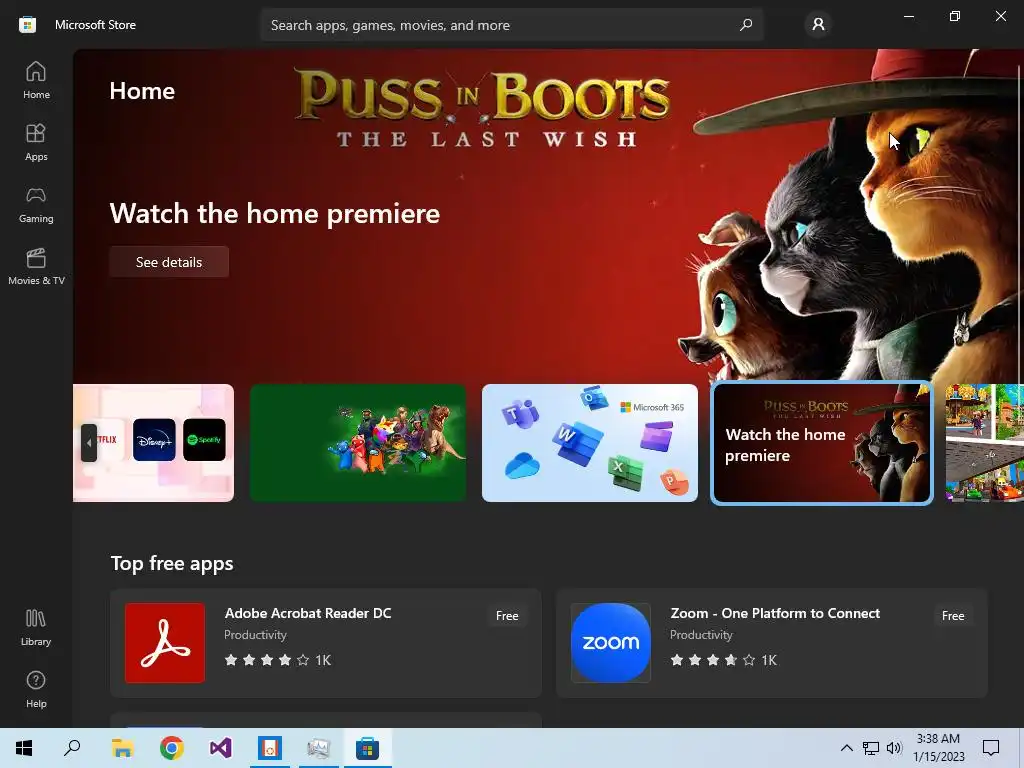Open File Explorer from the taskbar
This screenshot has height=768, width=1024.
point(122,748)
